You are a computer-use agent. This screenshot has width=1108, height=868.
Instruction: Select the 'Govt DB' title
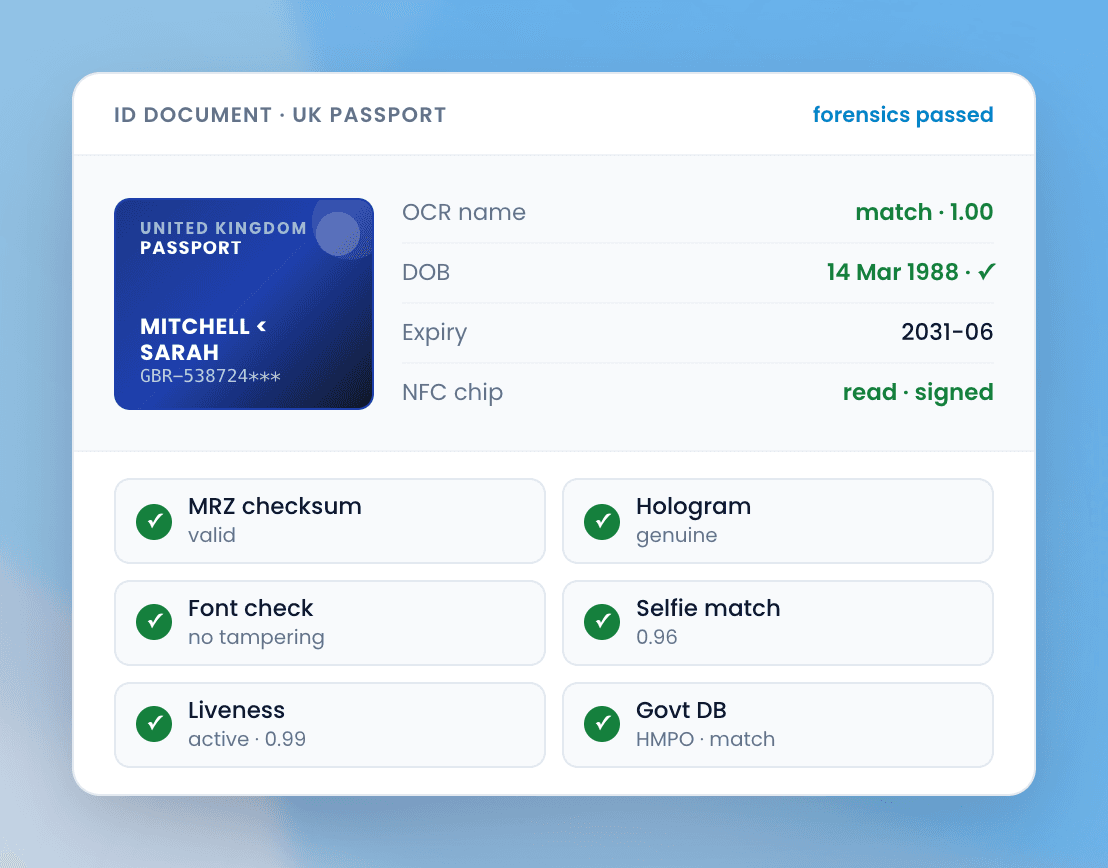tap(681, 710)
